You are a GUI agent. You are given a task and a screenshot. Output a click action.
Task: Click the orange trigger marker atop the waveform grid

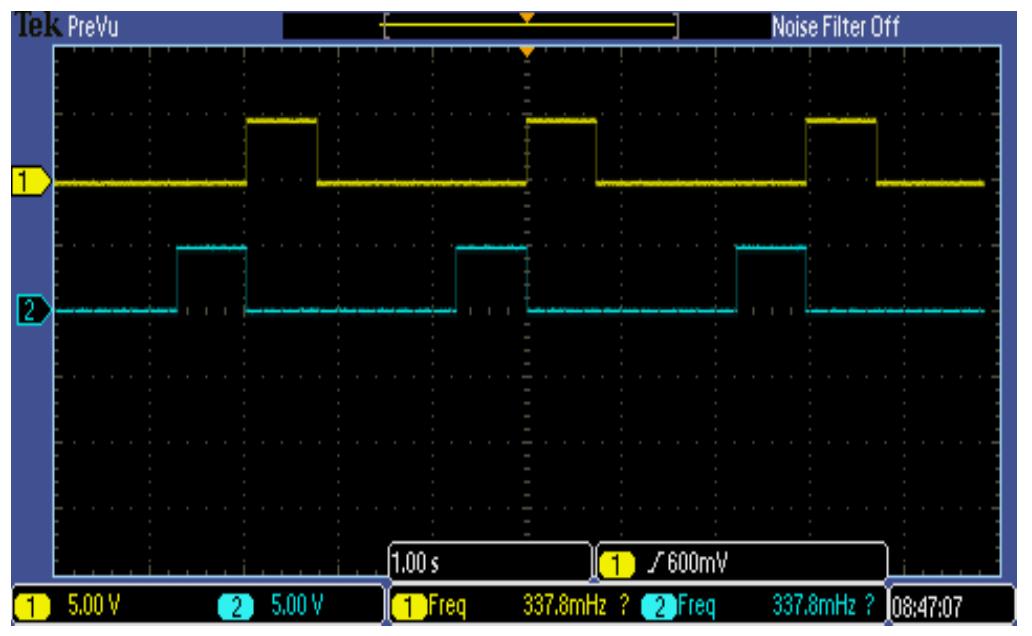[x=527, y=51]
